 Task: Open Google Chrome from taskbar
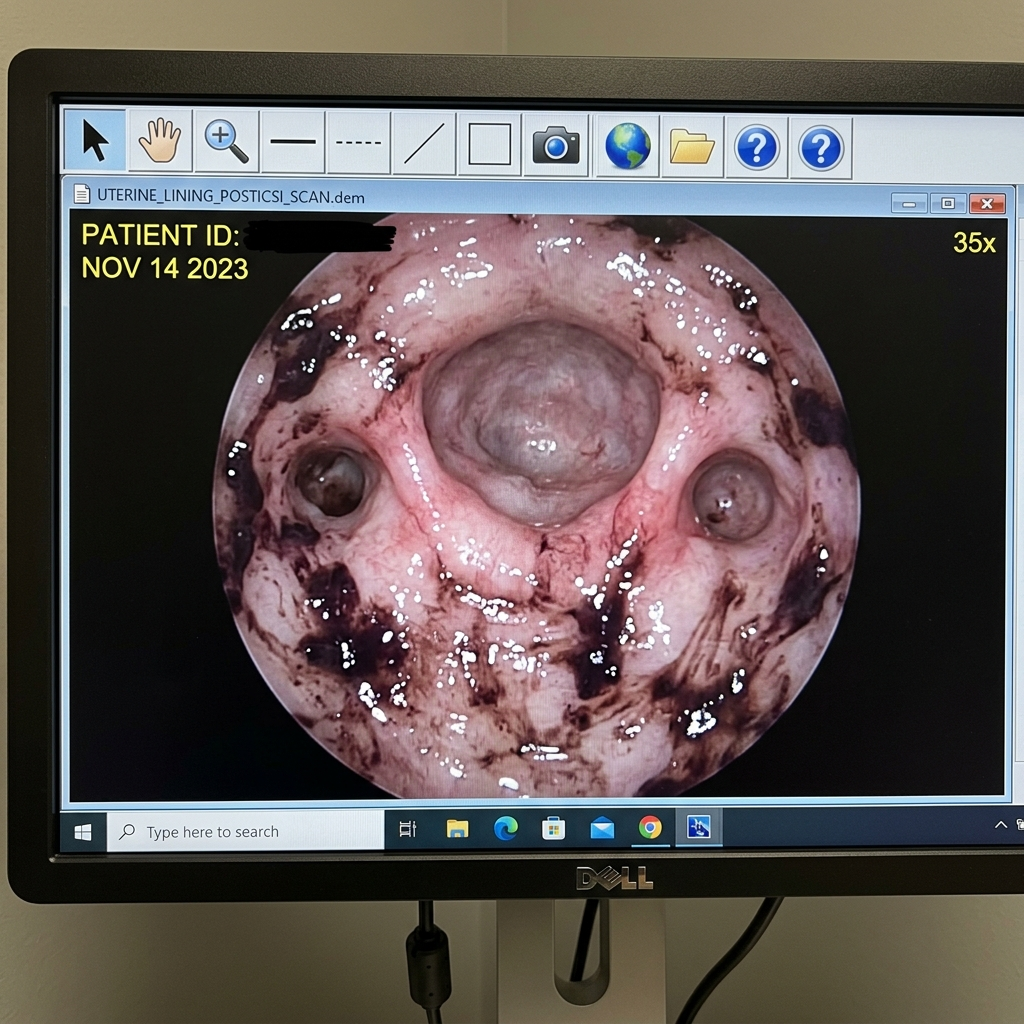pos(650,827)
